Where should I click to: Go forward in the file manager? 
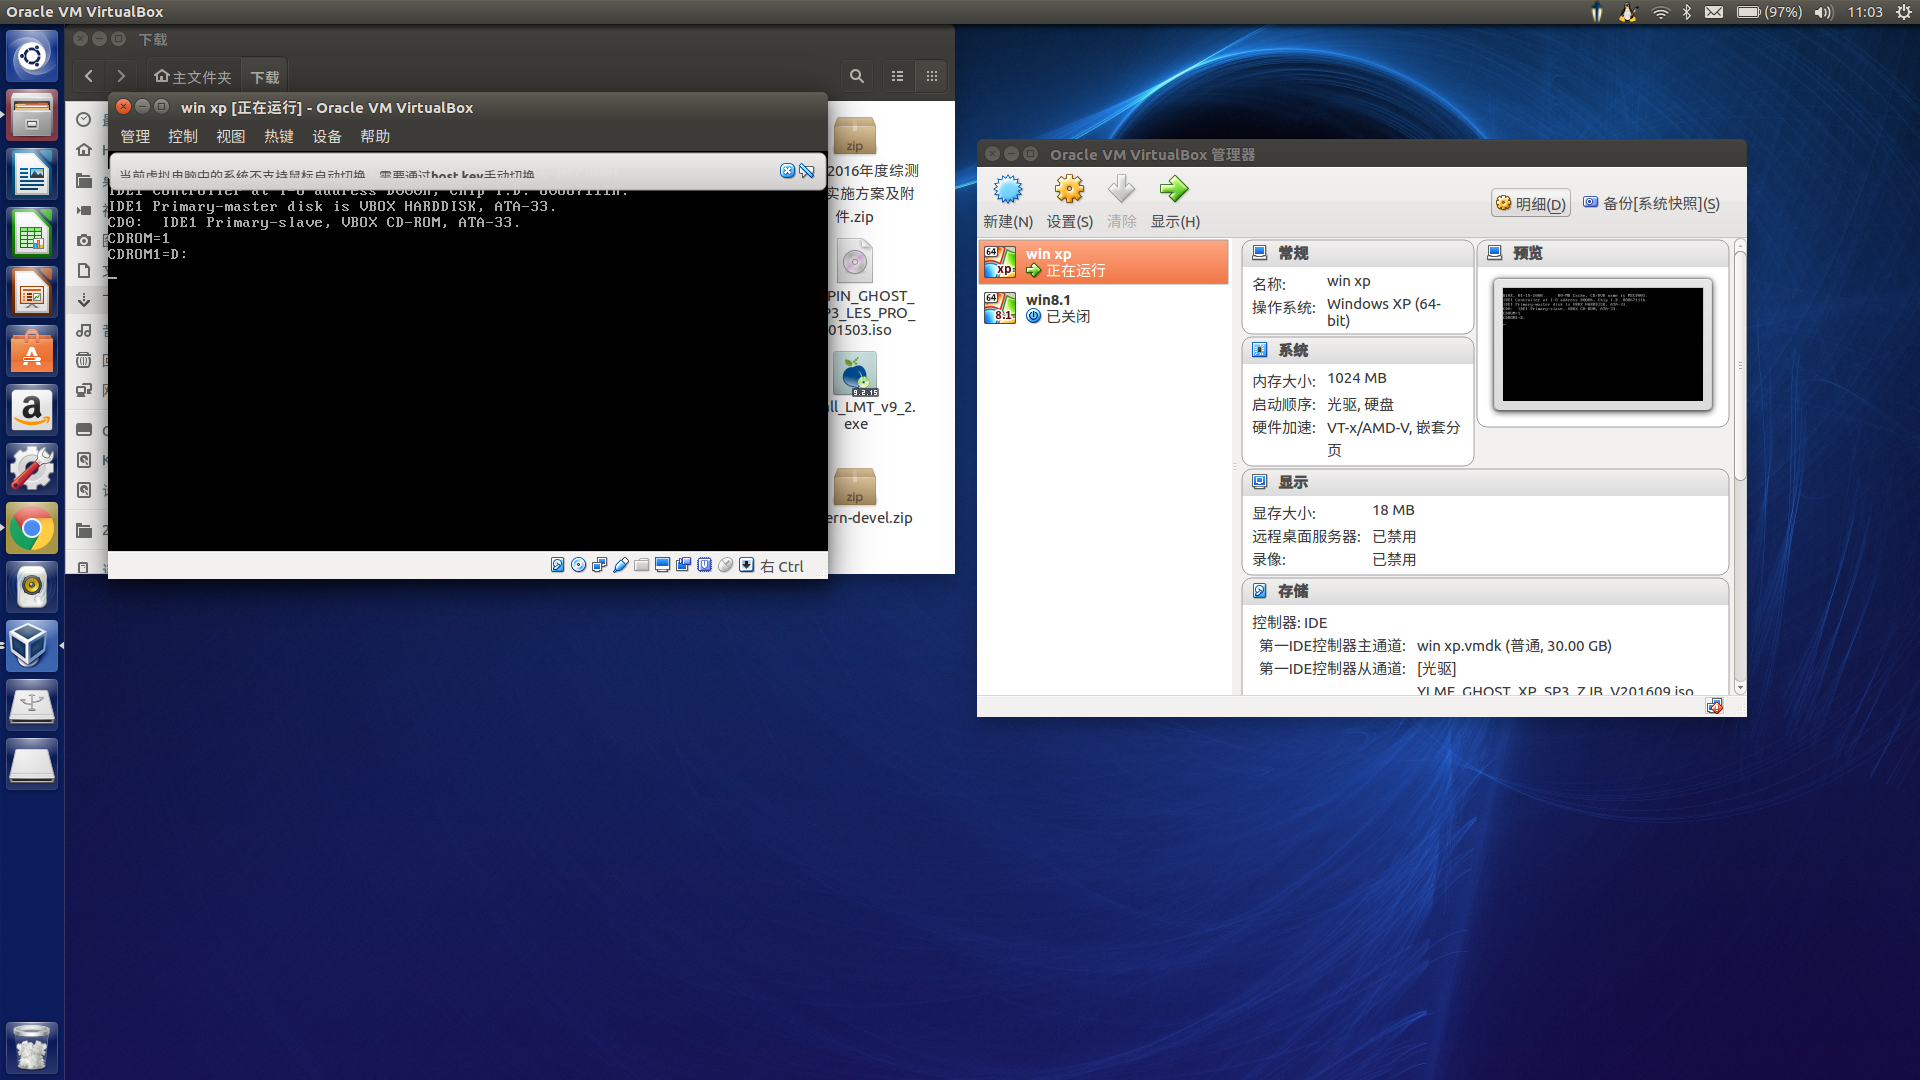(121, 76)
